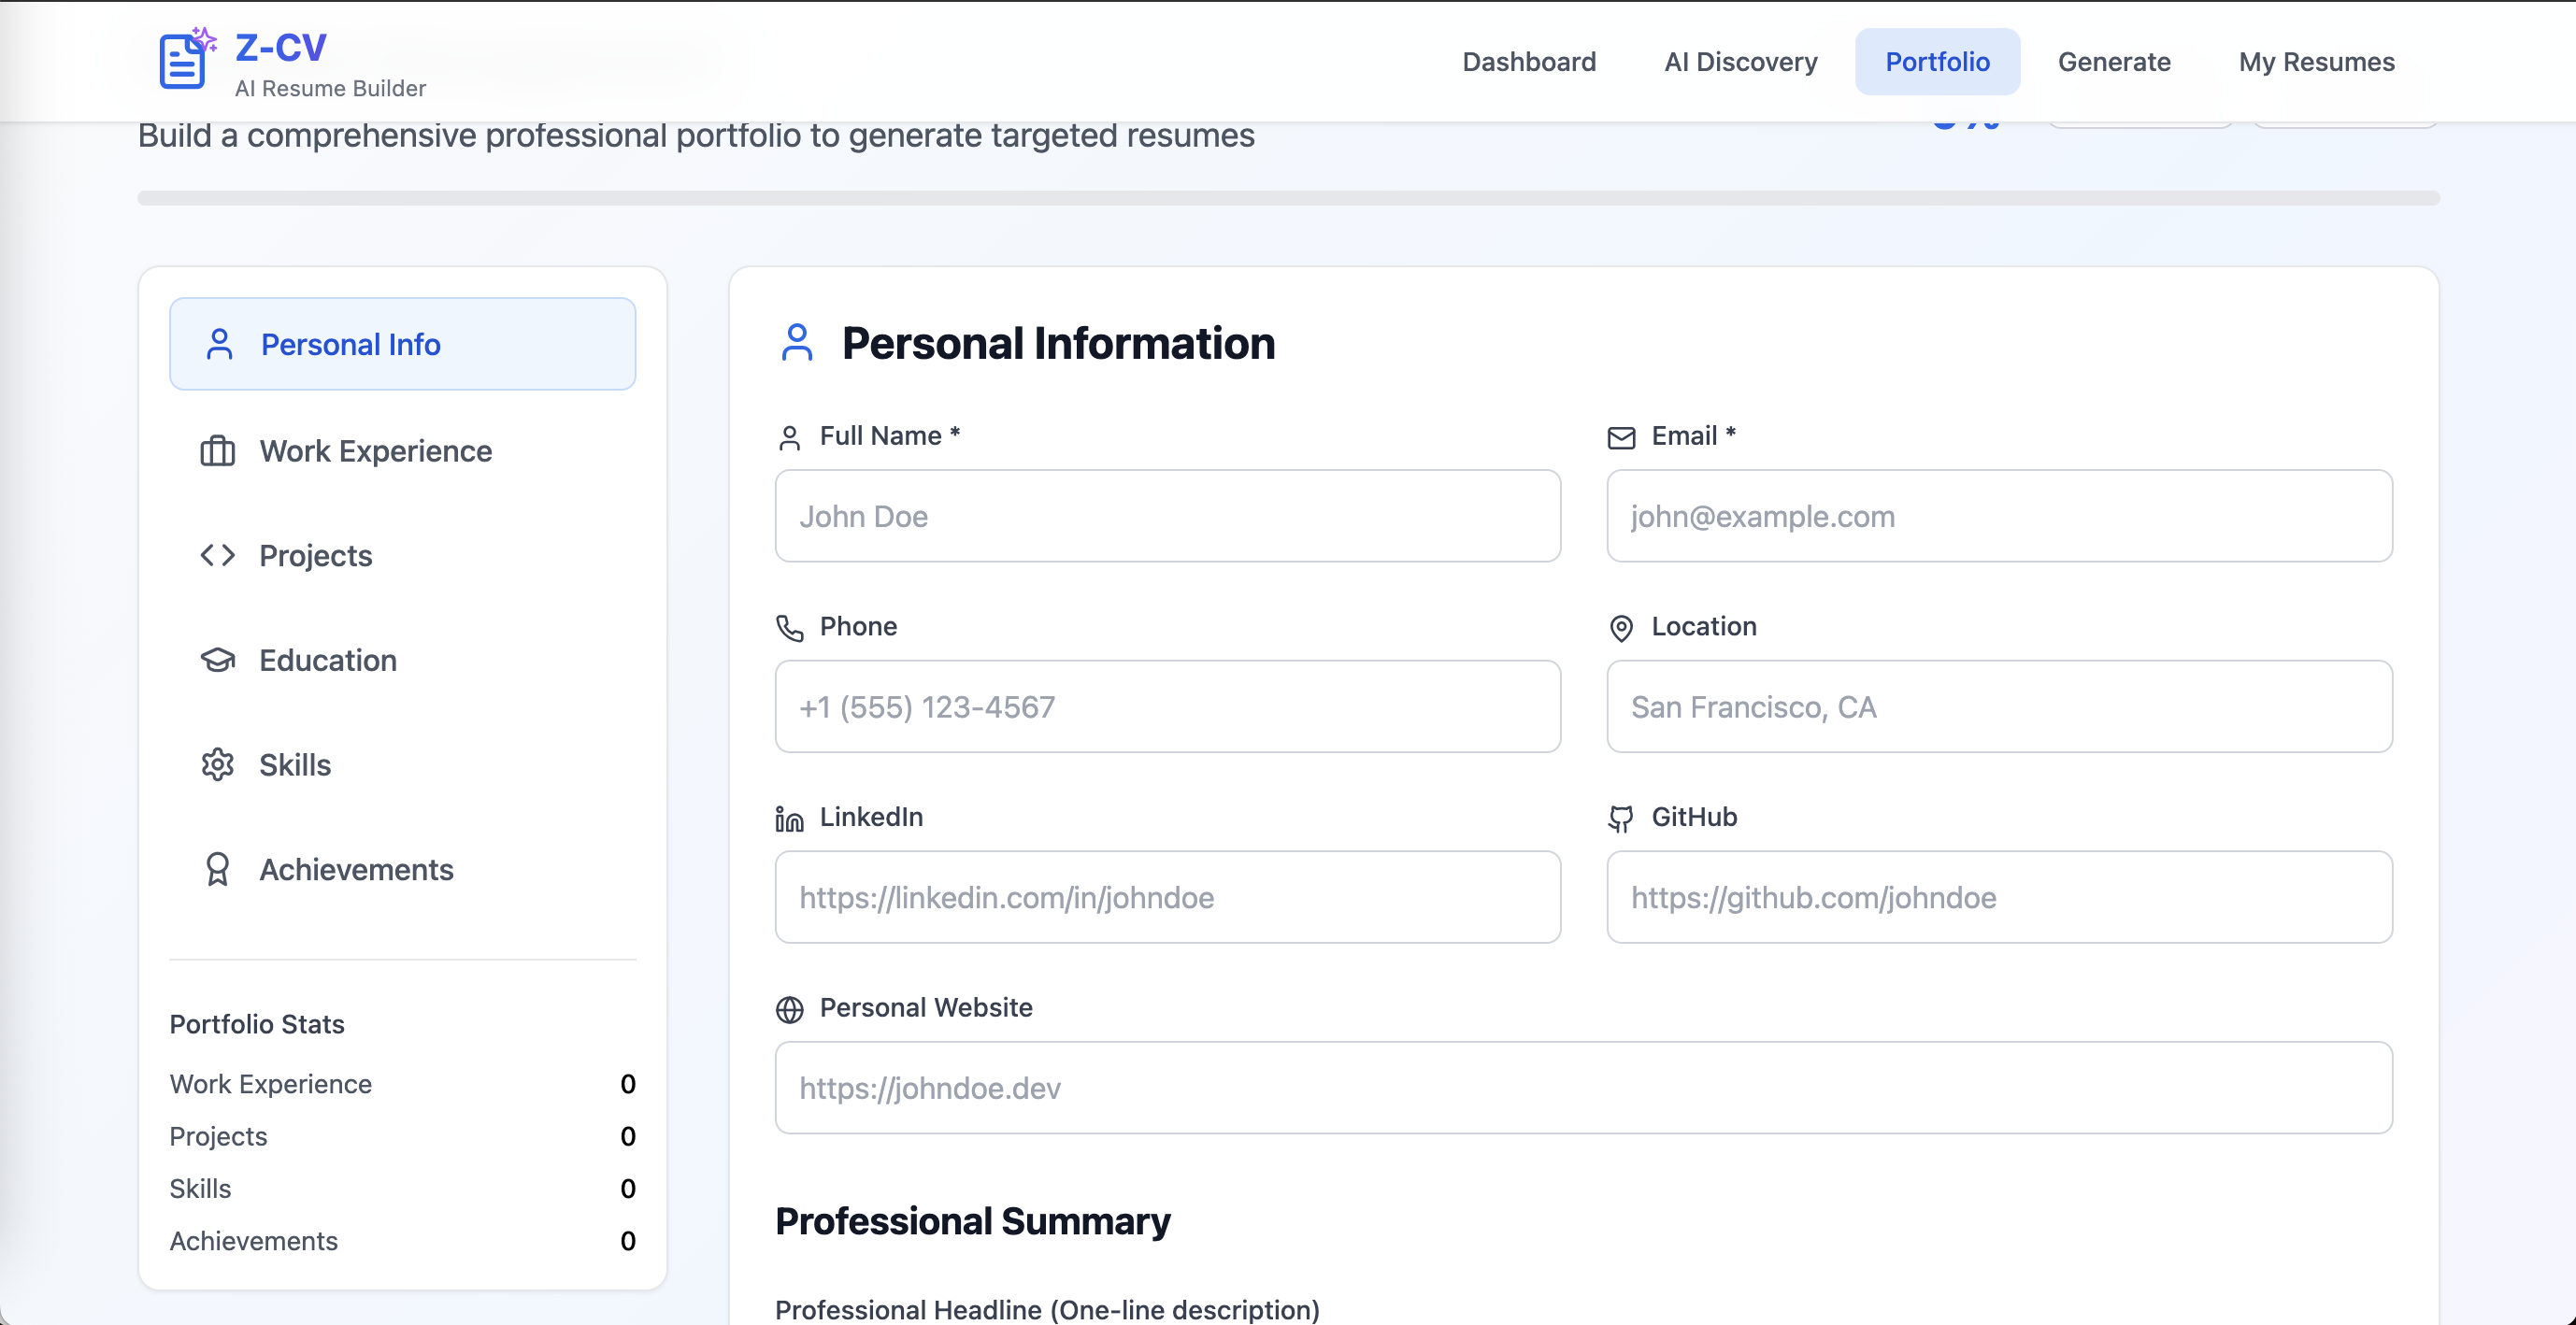2576x1325 pixels.
Task: Open the Achievements sidebar section
Action: (x=356, y=869)
